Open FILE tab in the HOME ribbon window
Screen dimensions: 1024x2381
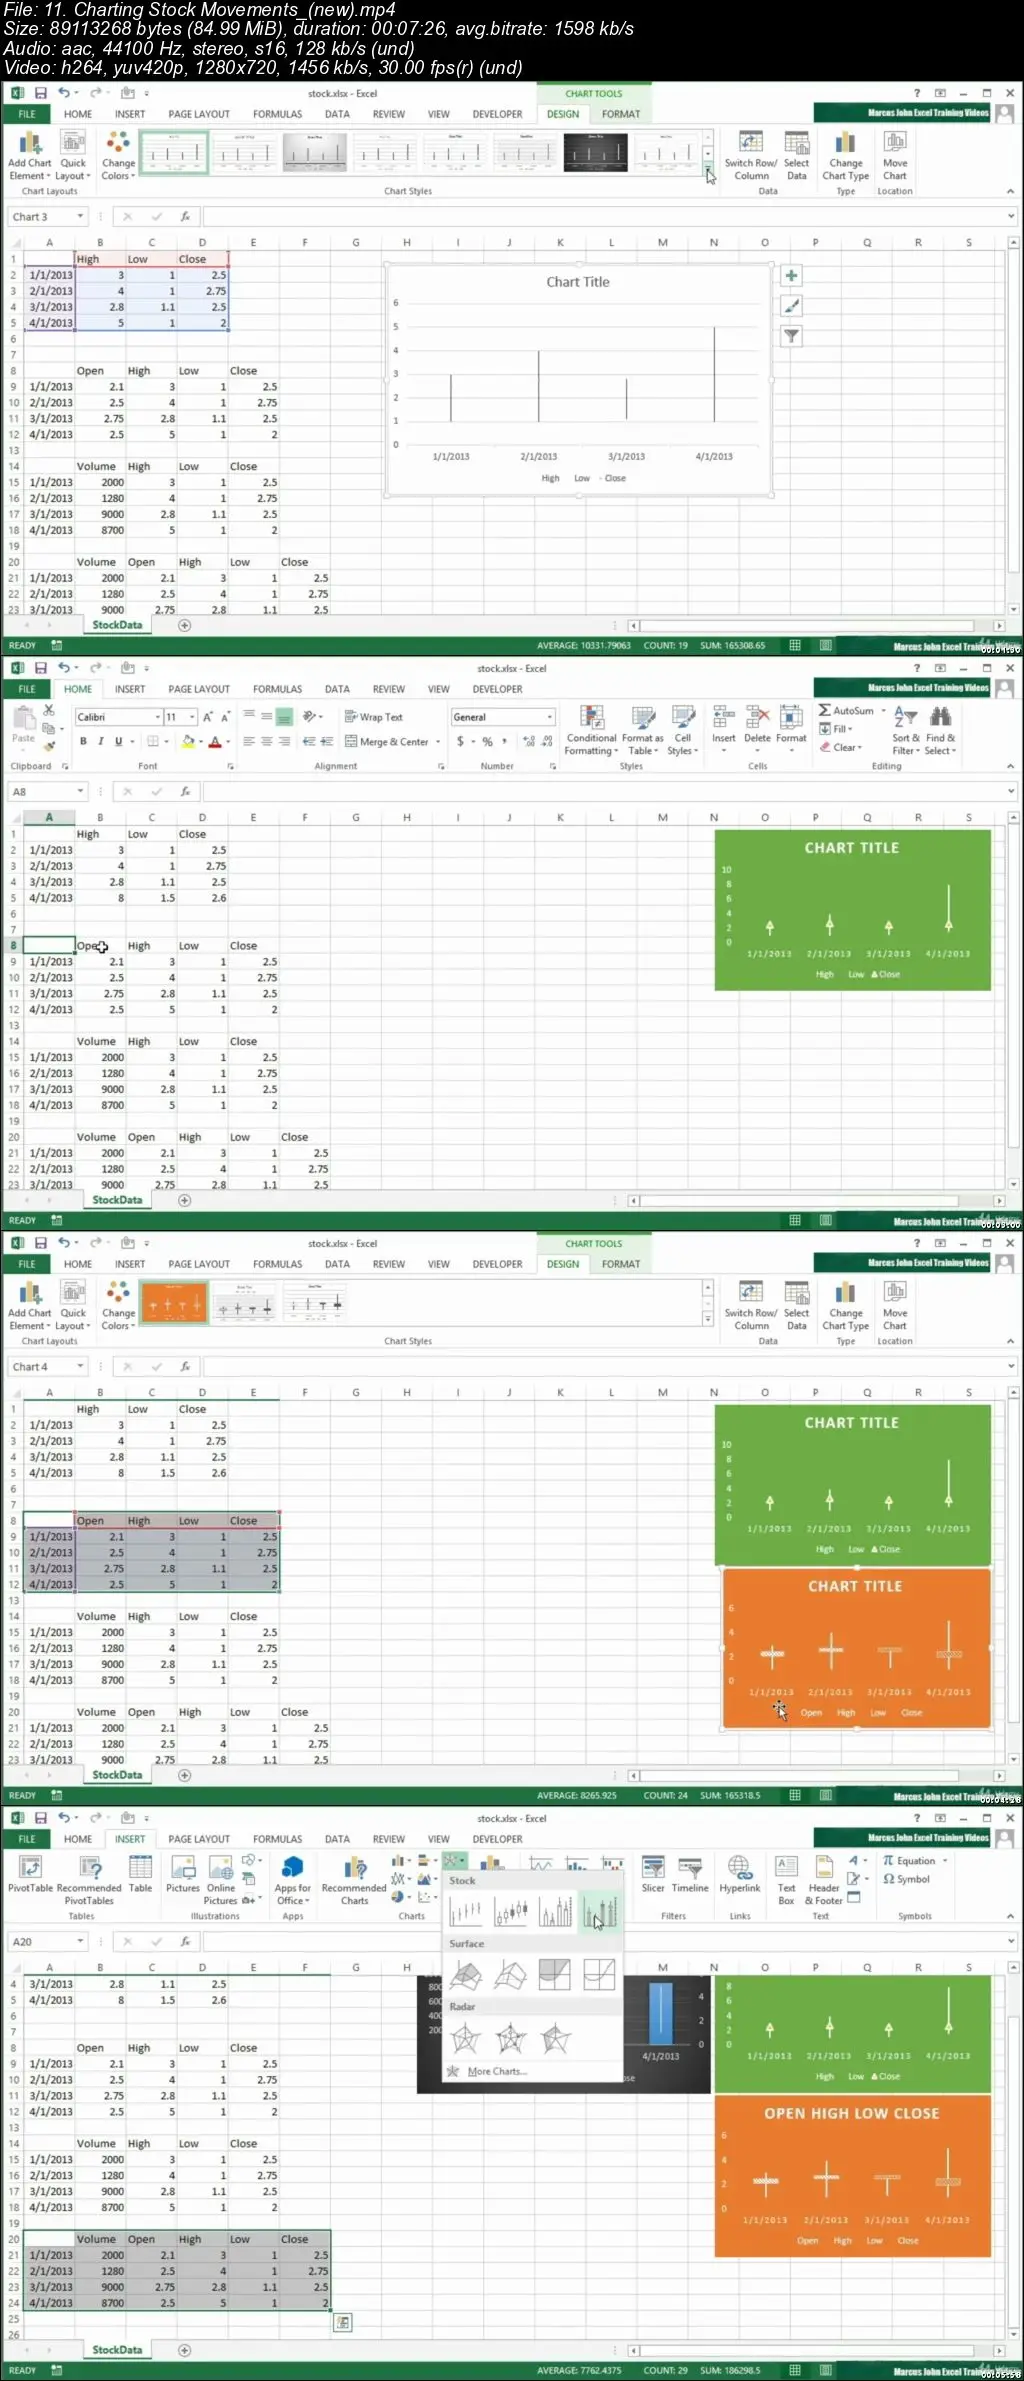(27, 689)
